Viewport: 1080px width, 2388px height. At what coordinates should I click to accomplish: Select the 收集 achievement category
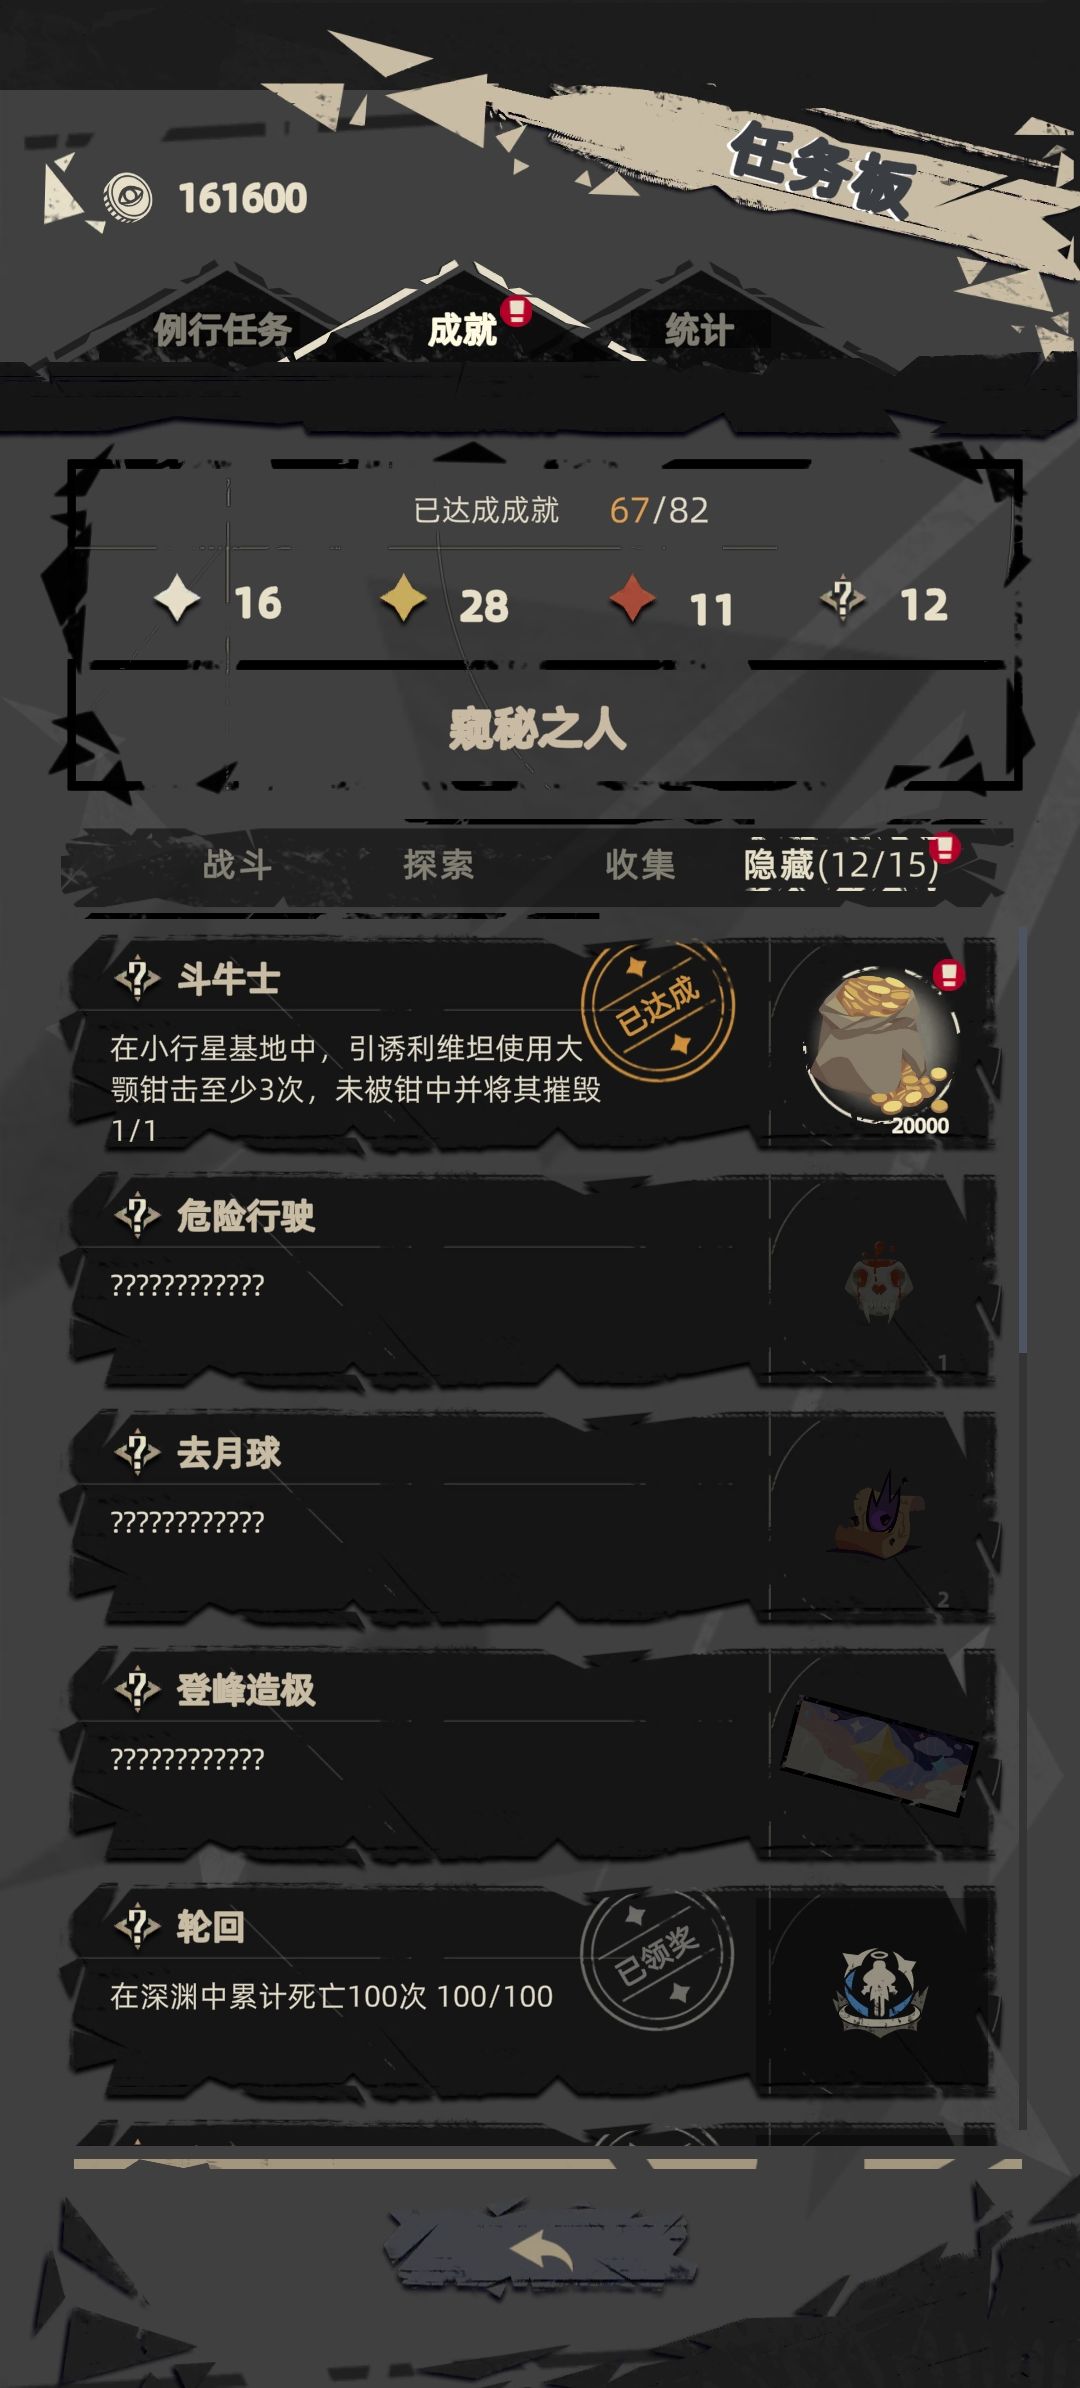coord(640,864)
